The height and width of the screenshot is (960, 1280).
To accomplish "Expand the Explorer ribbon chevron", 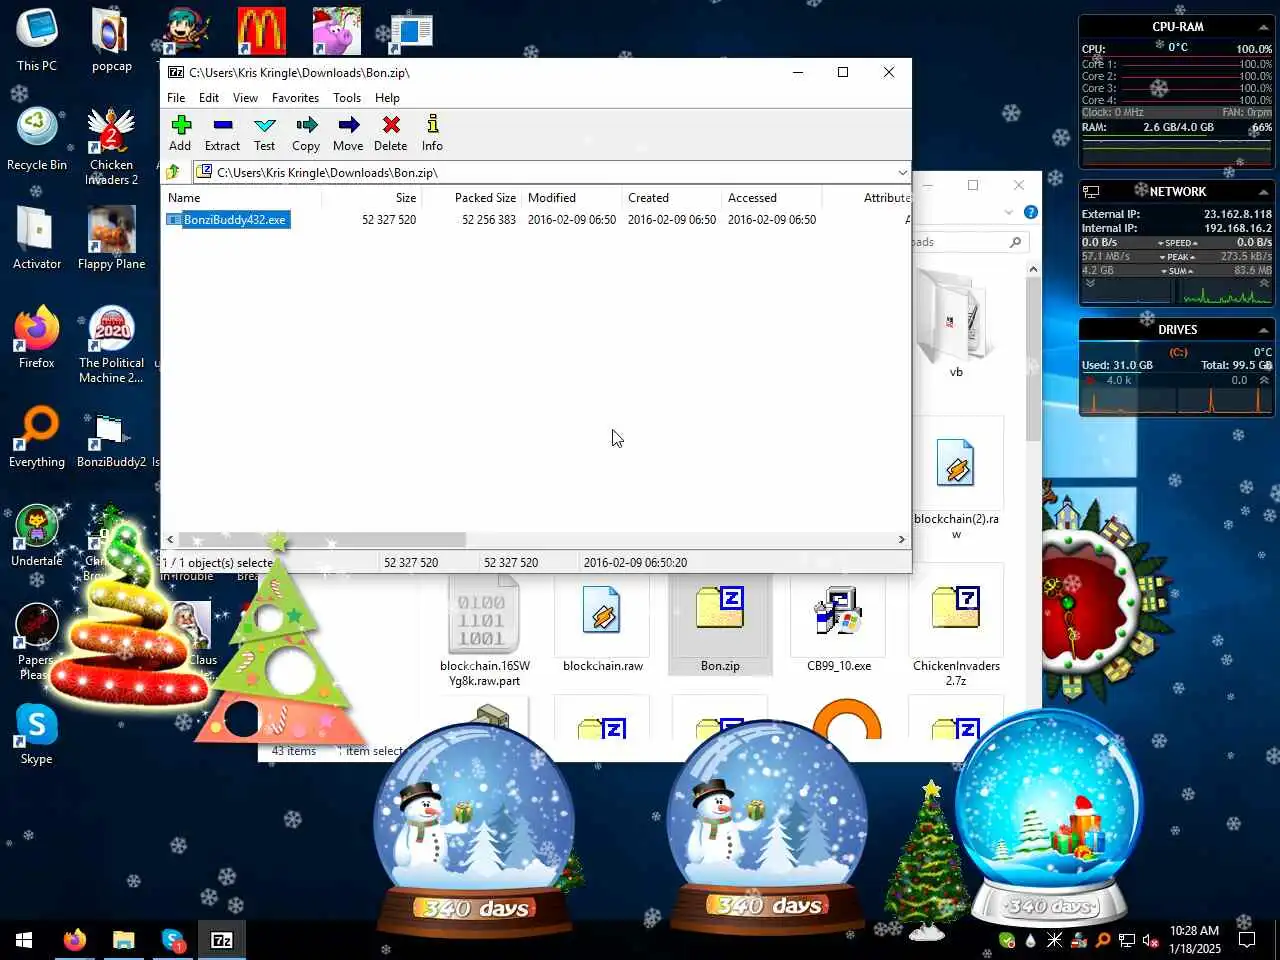I will [1008, 212].
